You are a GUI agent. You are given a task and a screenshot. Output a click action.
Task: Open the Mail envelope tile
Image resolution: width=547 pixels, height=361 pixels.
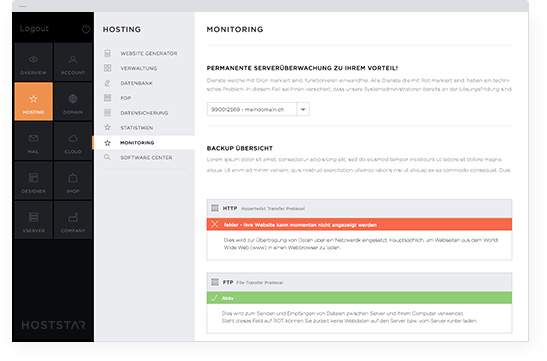coord(33,141)
